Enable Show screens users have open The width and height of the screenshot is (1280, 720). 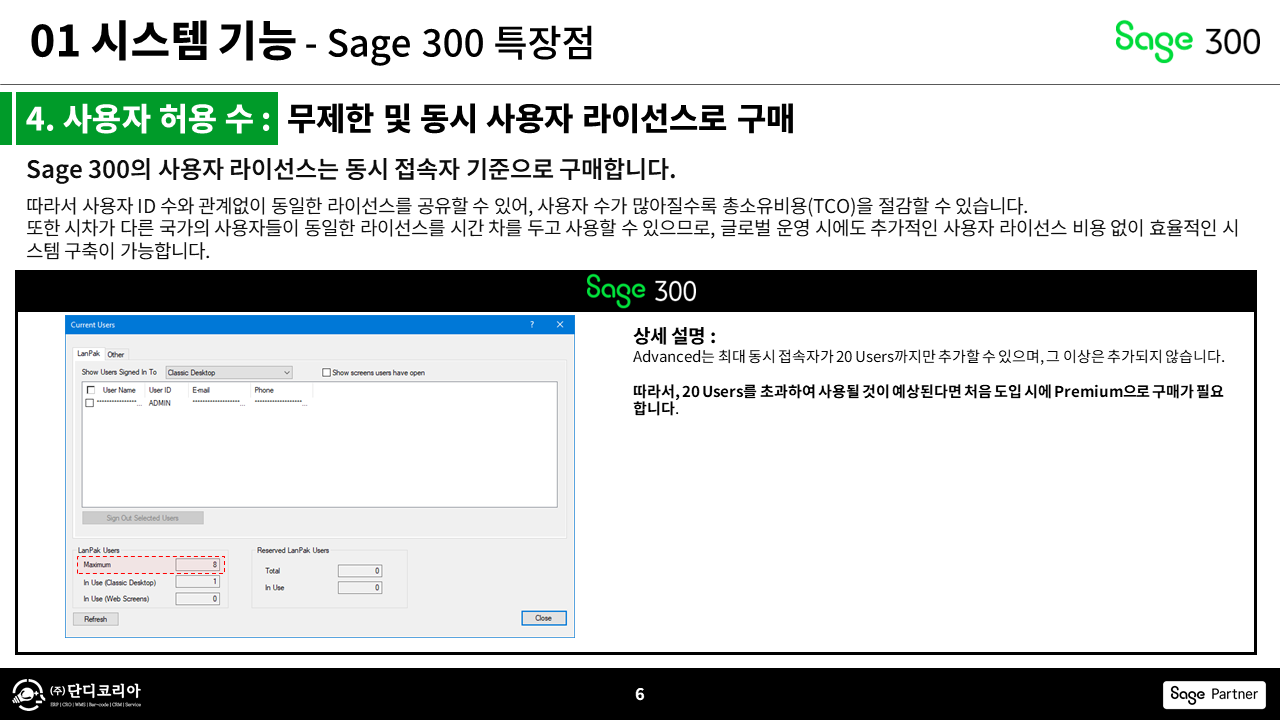(x=326, y=373)
